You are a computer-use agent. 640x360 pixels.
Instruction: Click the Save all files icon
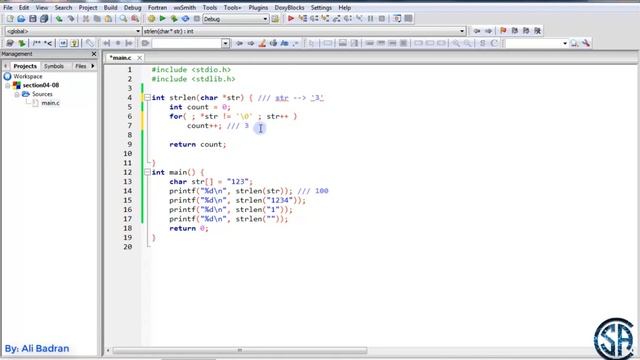[44, 19]
